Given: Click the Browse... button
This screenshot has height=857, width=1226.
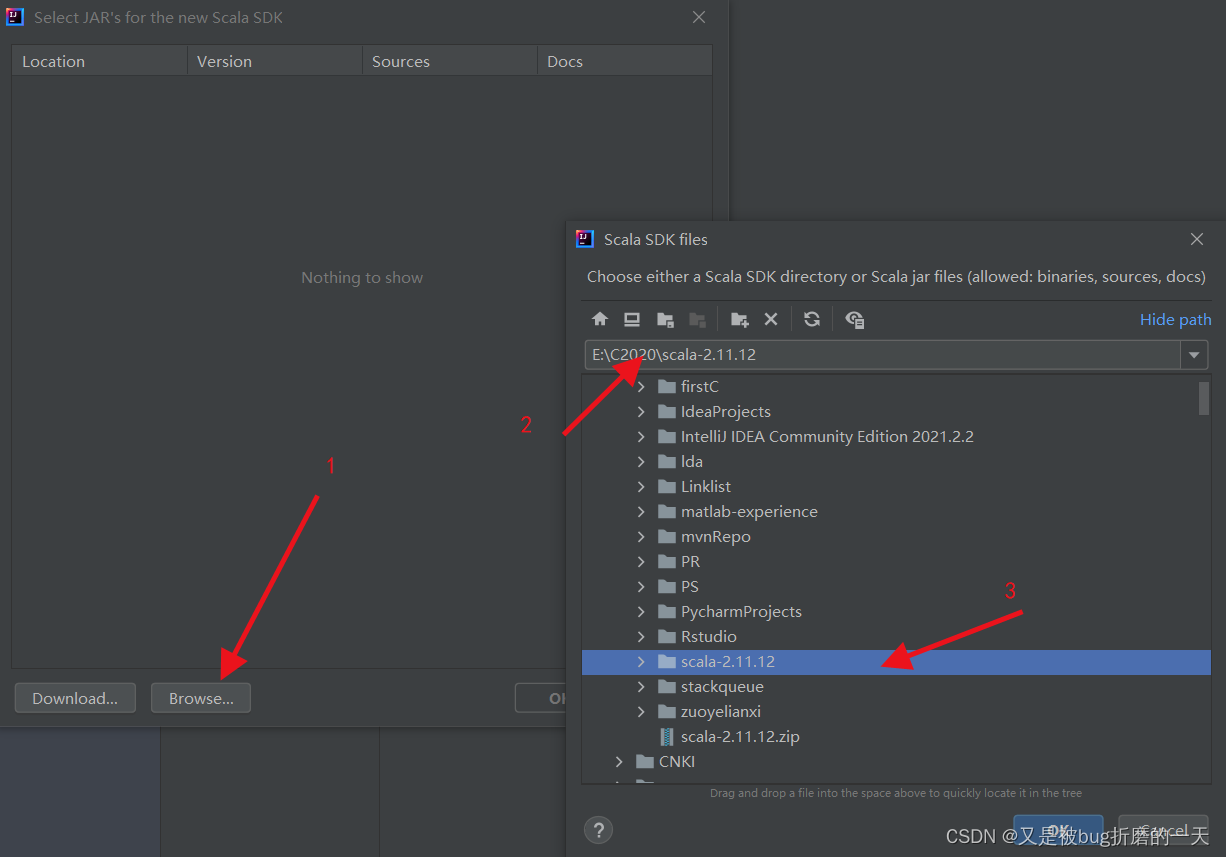Looking at the screenshot, I should pos(201,698).
